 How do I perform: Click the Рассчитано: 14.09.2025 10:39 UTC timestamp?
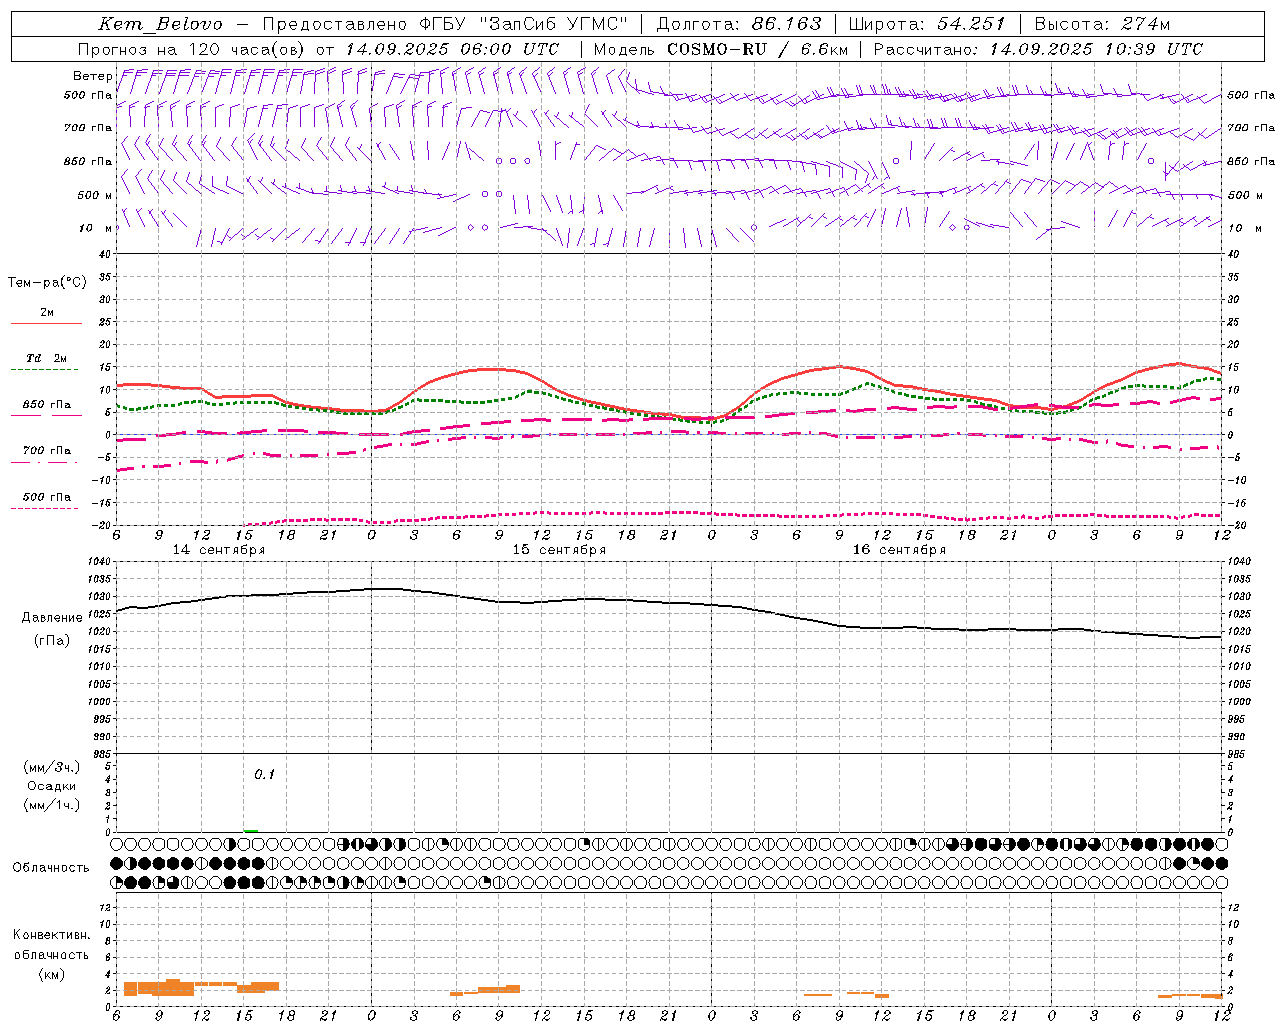1038,49
